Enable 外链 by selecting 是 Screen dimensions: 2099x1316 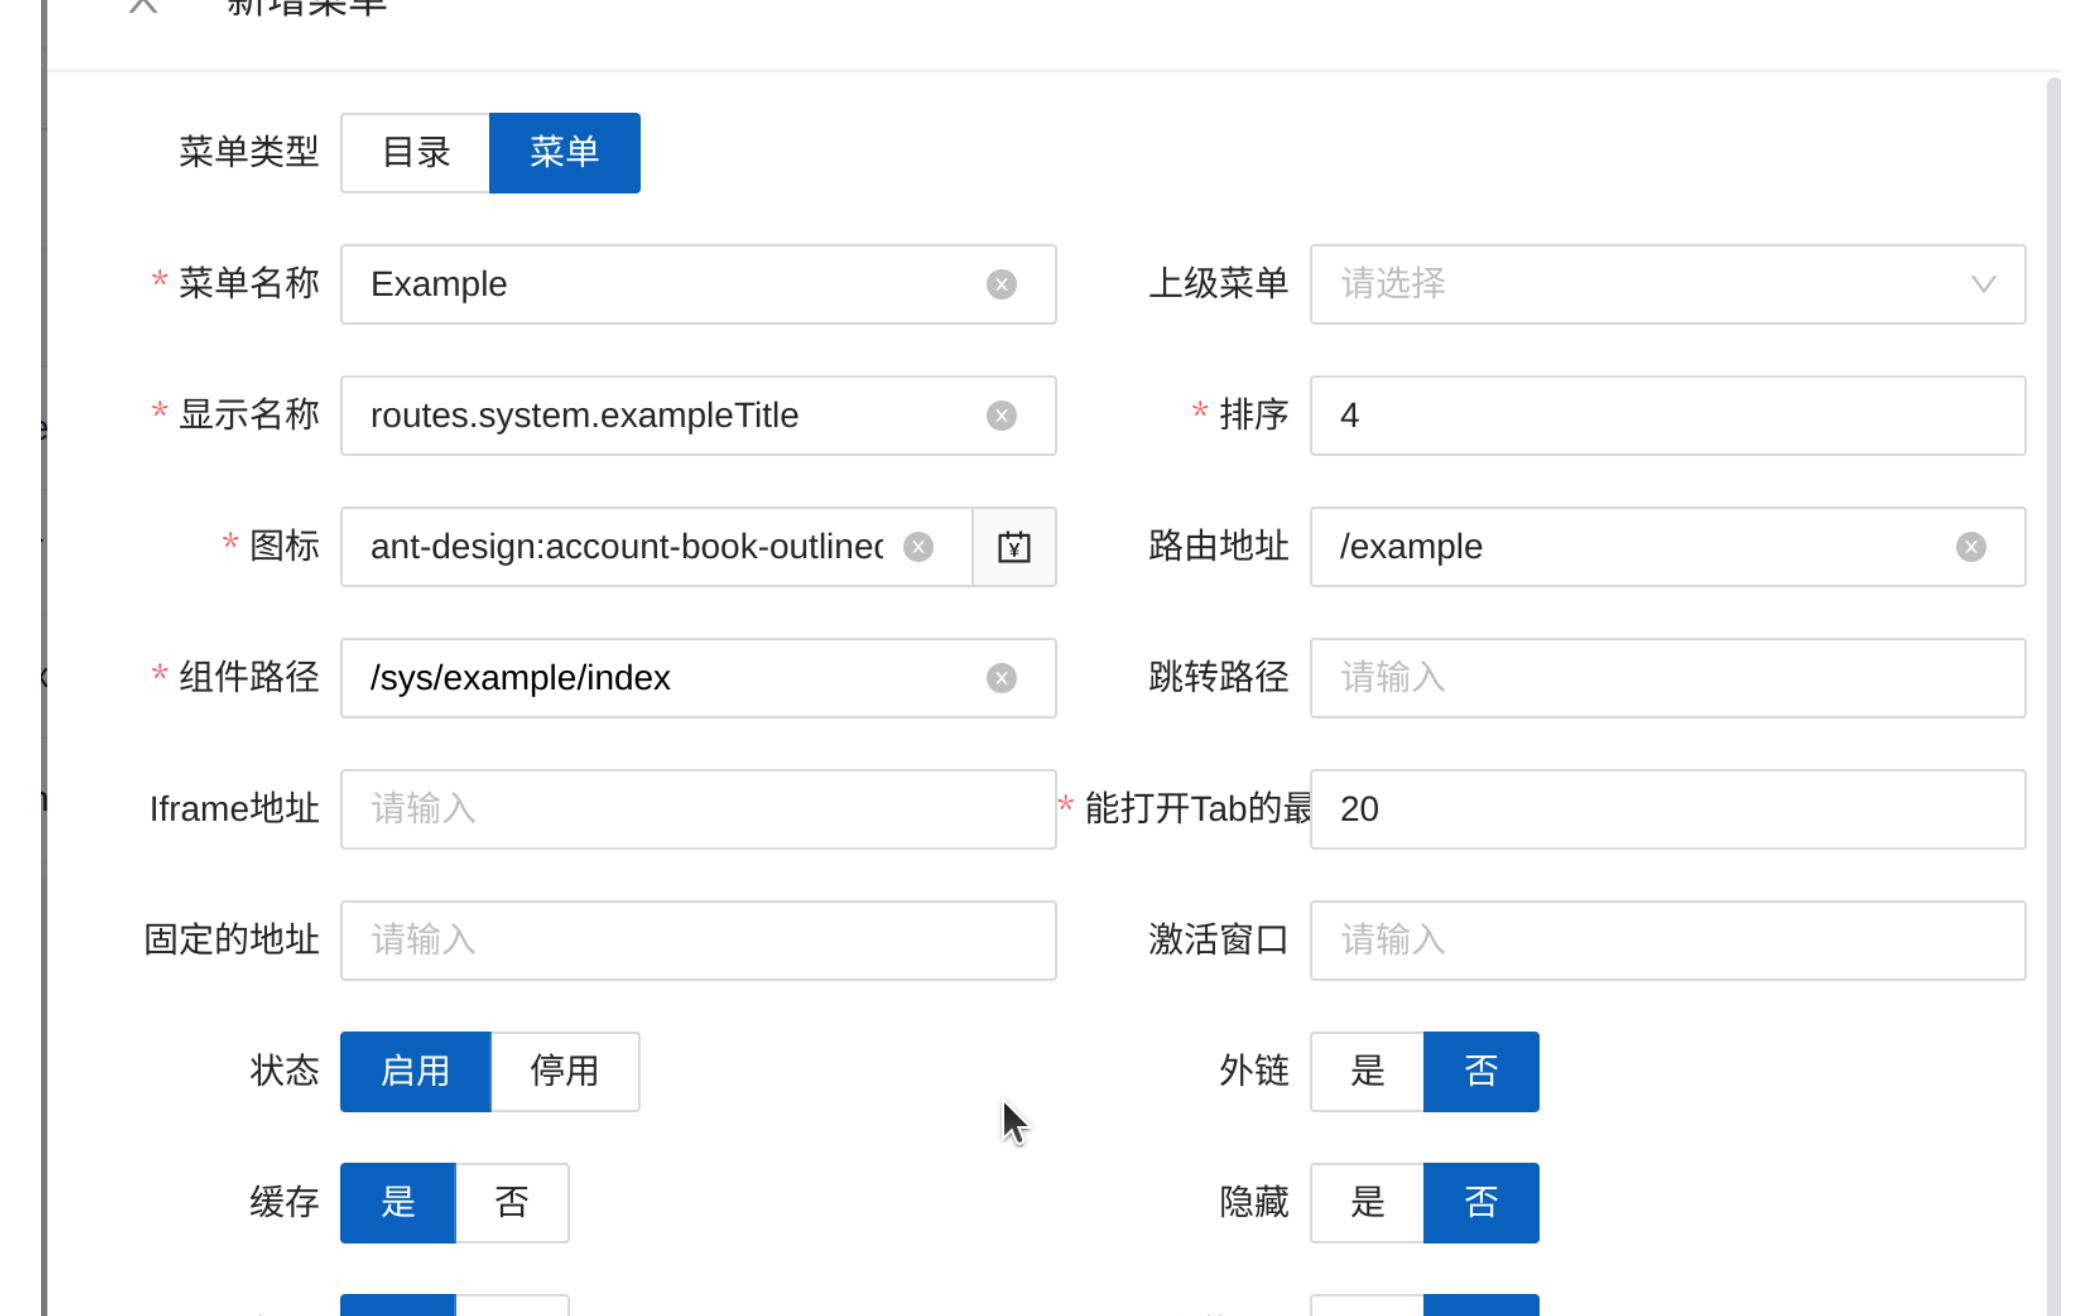point(1365,1071)
